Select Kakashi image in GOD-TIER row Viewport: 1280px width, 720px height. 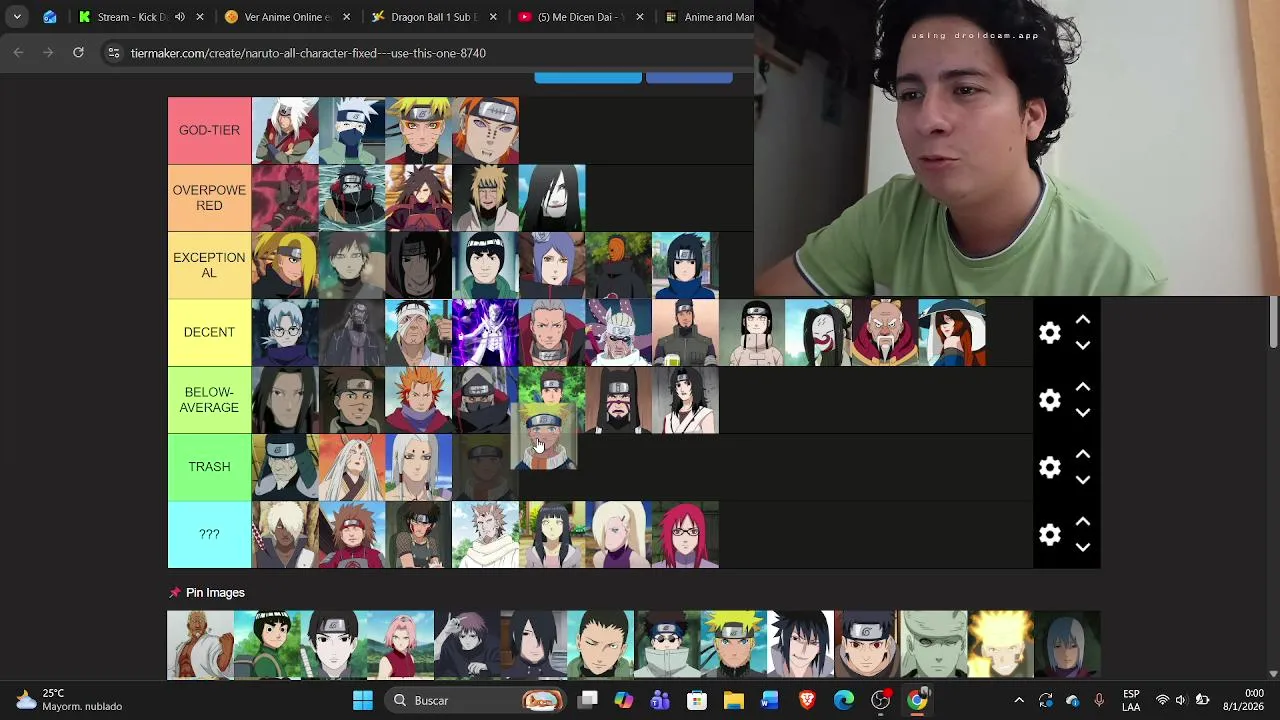pyautogui.click(x=352, y=130)
